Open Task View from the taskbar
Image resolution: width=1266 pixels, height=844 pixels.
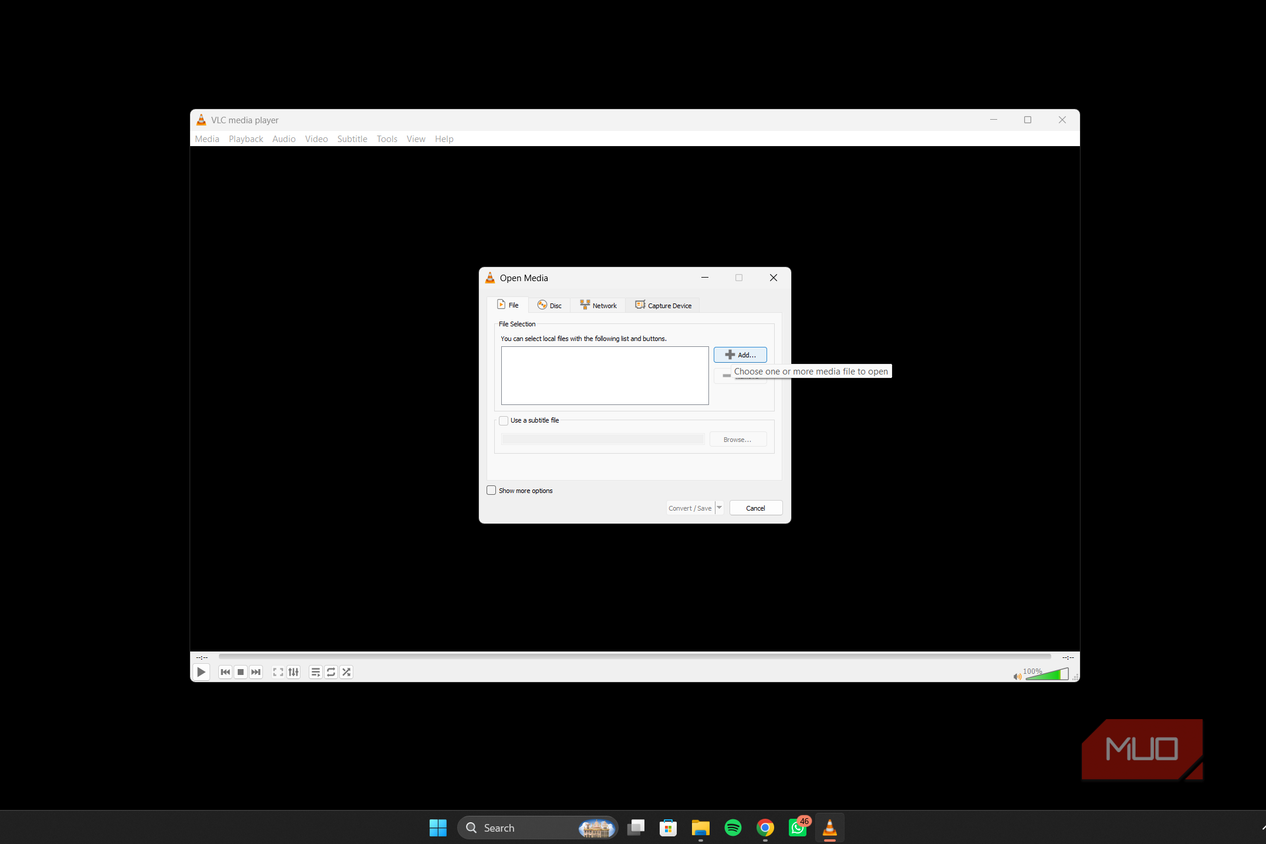tap(635, 827)
